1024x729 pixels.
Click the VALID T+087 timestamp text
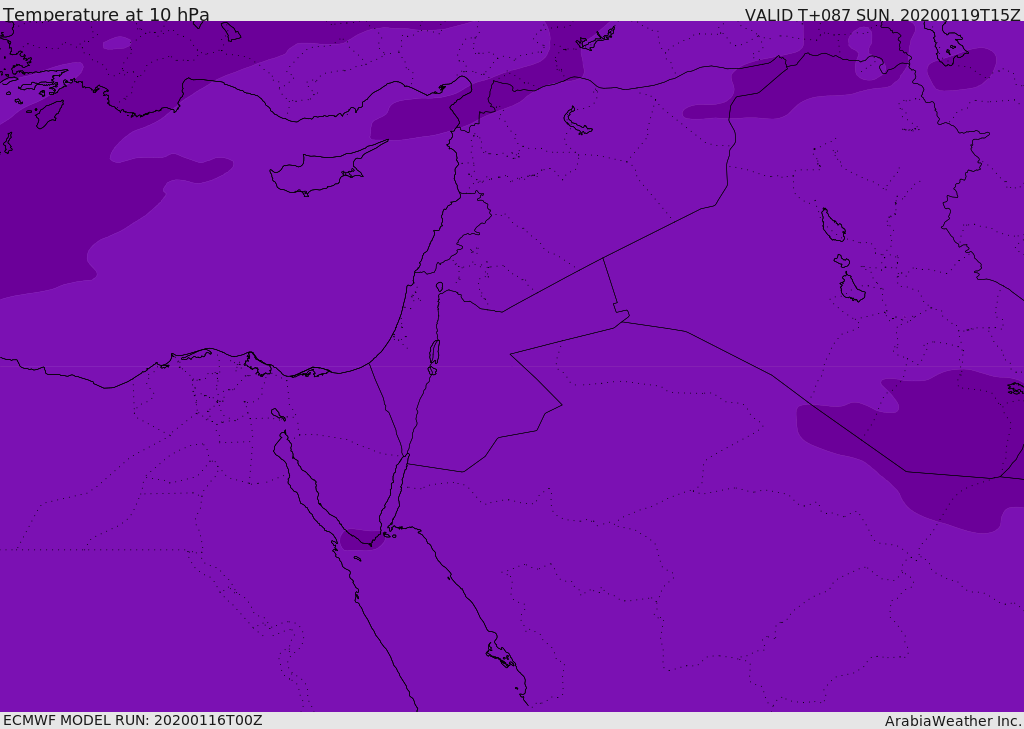tap(882, 15)
